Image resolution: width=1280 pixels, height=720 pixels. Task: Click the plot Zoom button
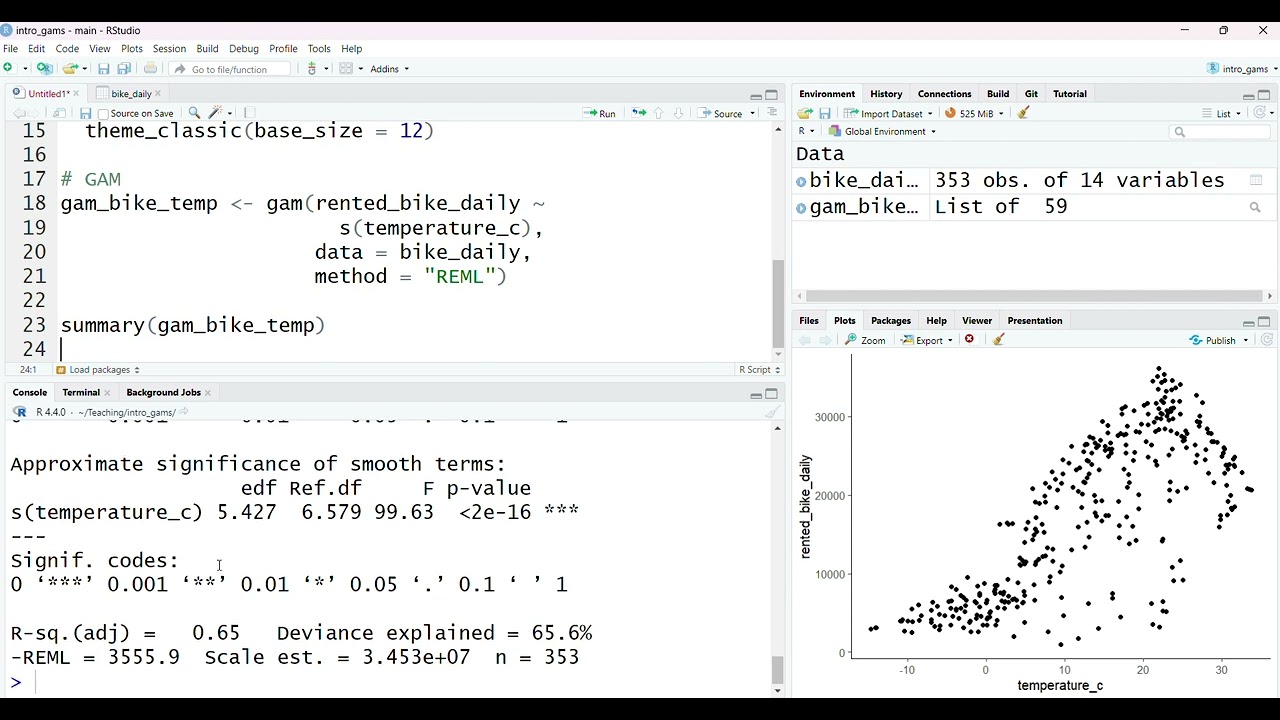click(866, 341)
